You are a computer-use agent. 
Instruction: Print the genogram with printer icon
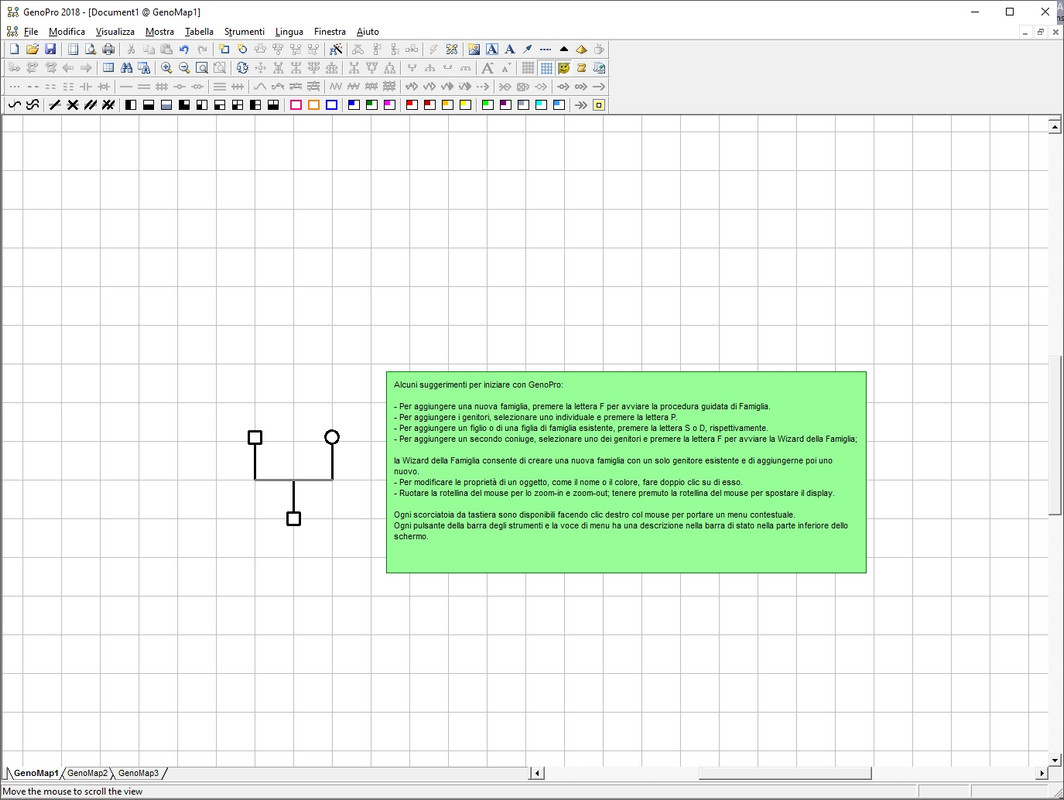108,50
